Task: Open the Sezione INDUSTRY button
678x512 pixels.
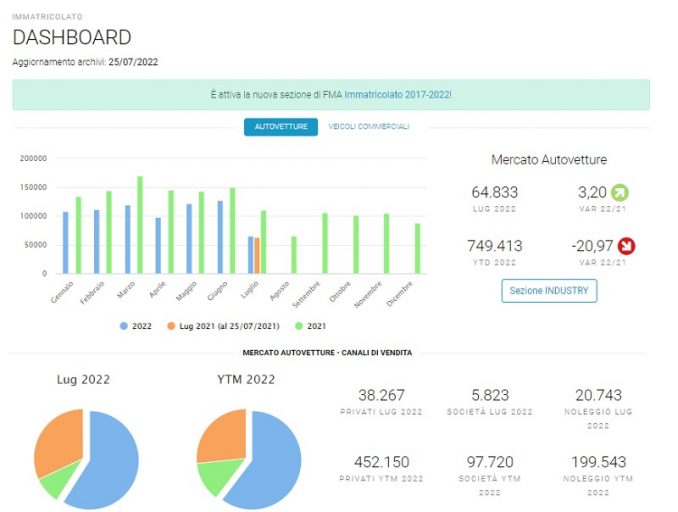Action: coord(549,291)
